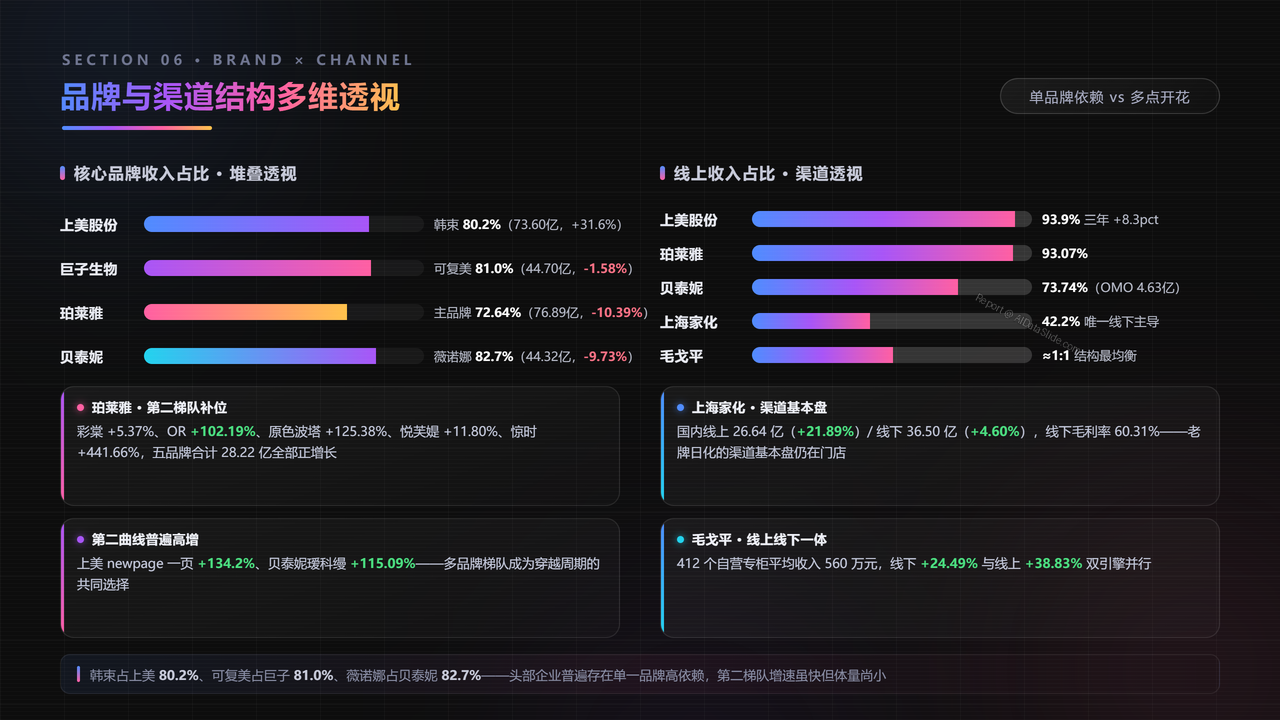Click the -9.73% red decline figure
The width and height of the screenshot is (1280, 720).
606,357
